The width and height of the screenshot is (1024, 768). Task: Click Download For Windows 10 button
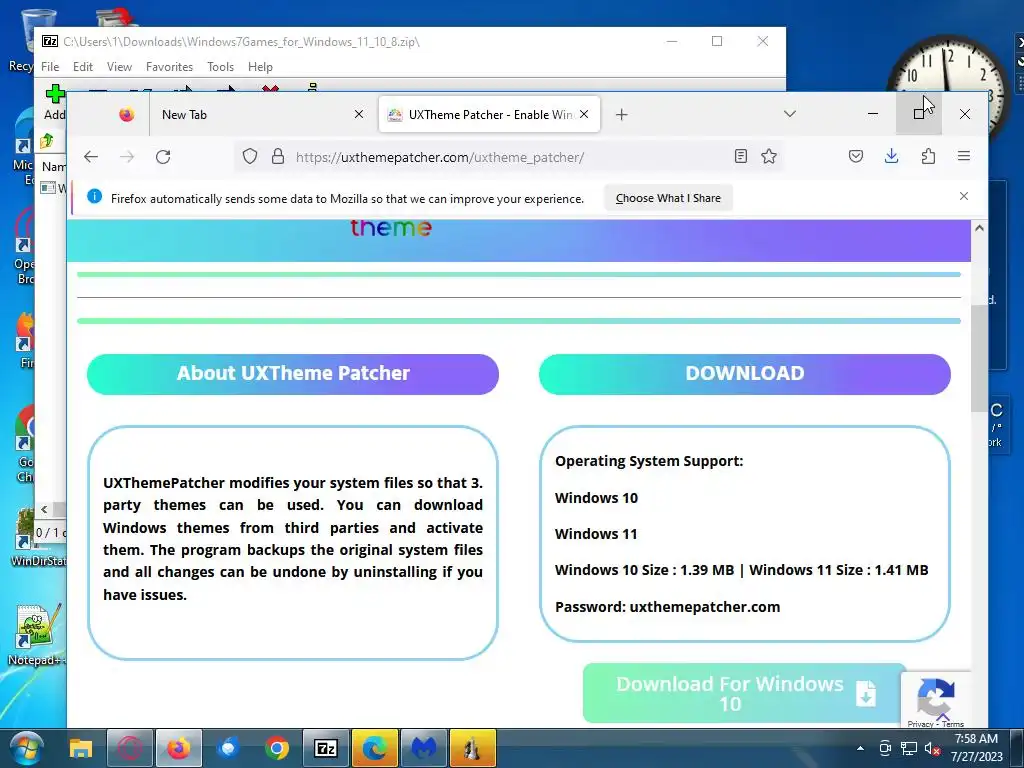[744, 694]
